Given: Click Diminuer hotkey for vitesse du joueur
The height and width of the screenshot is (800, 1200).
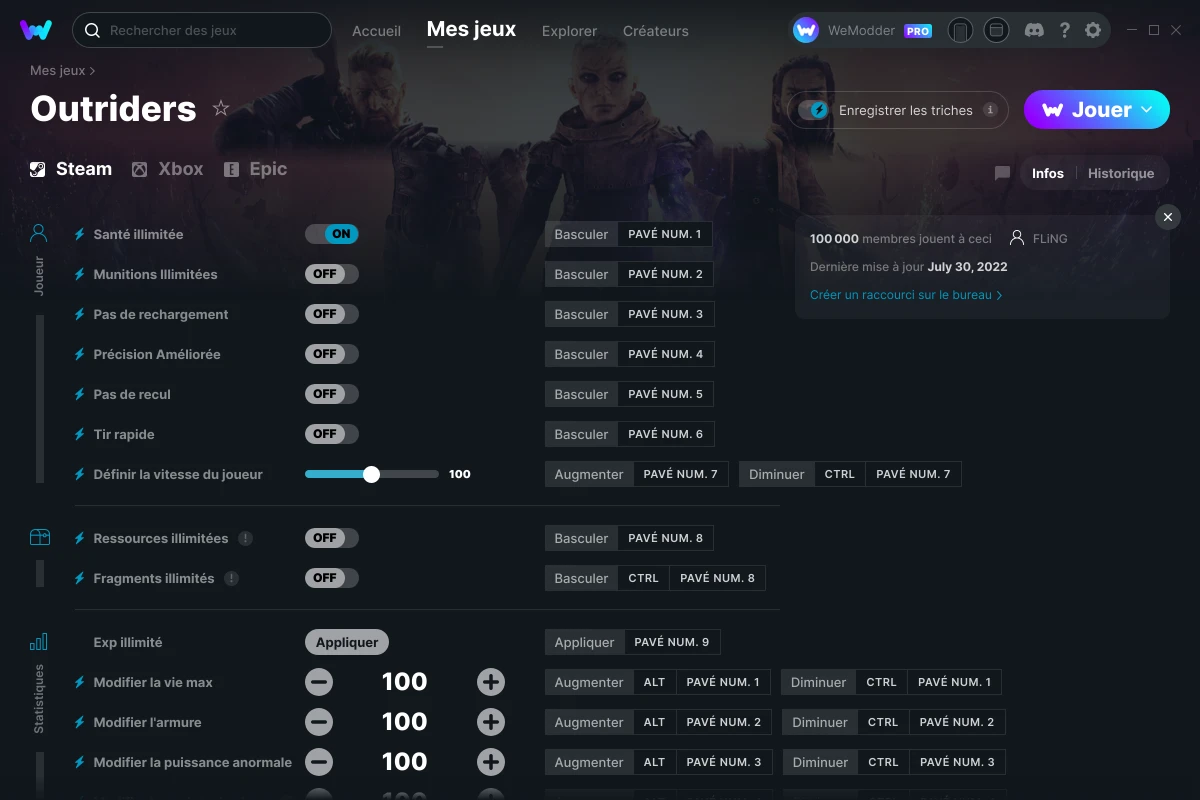Looking at the screenshot, I should pyautogui.click(x=850, y=474).
